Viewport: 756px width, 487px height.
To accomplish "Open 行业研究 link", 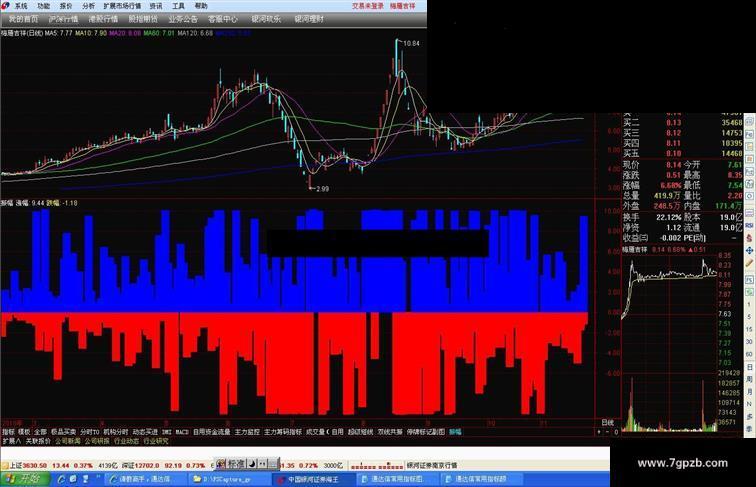I will tap(156, 441).
